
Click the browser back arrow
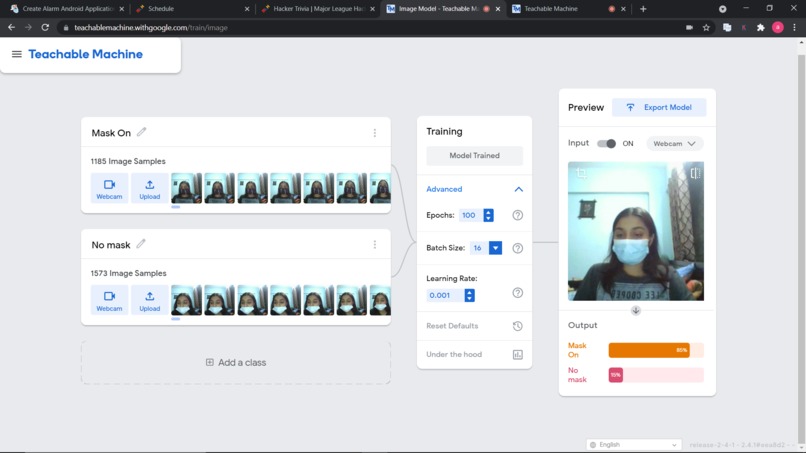pyautogui.click(x=11, y=27)
